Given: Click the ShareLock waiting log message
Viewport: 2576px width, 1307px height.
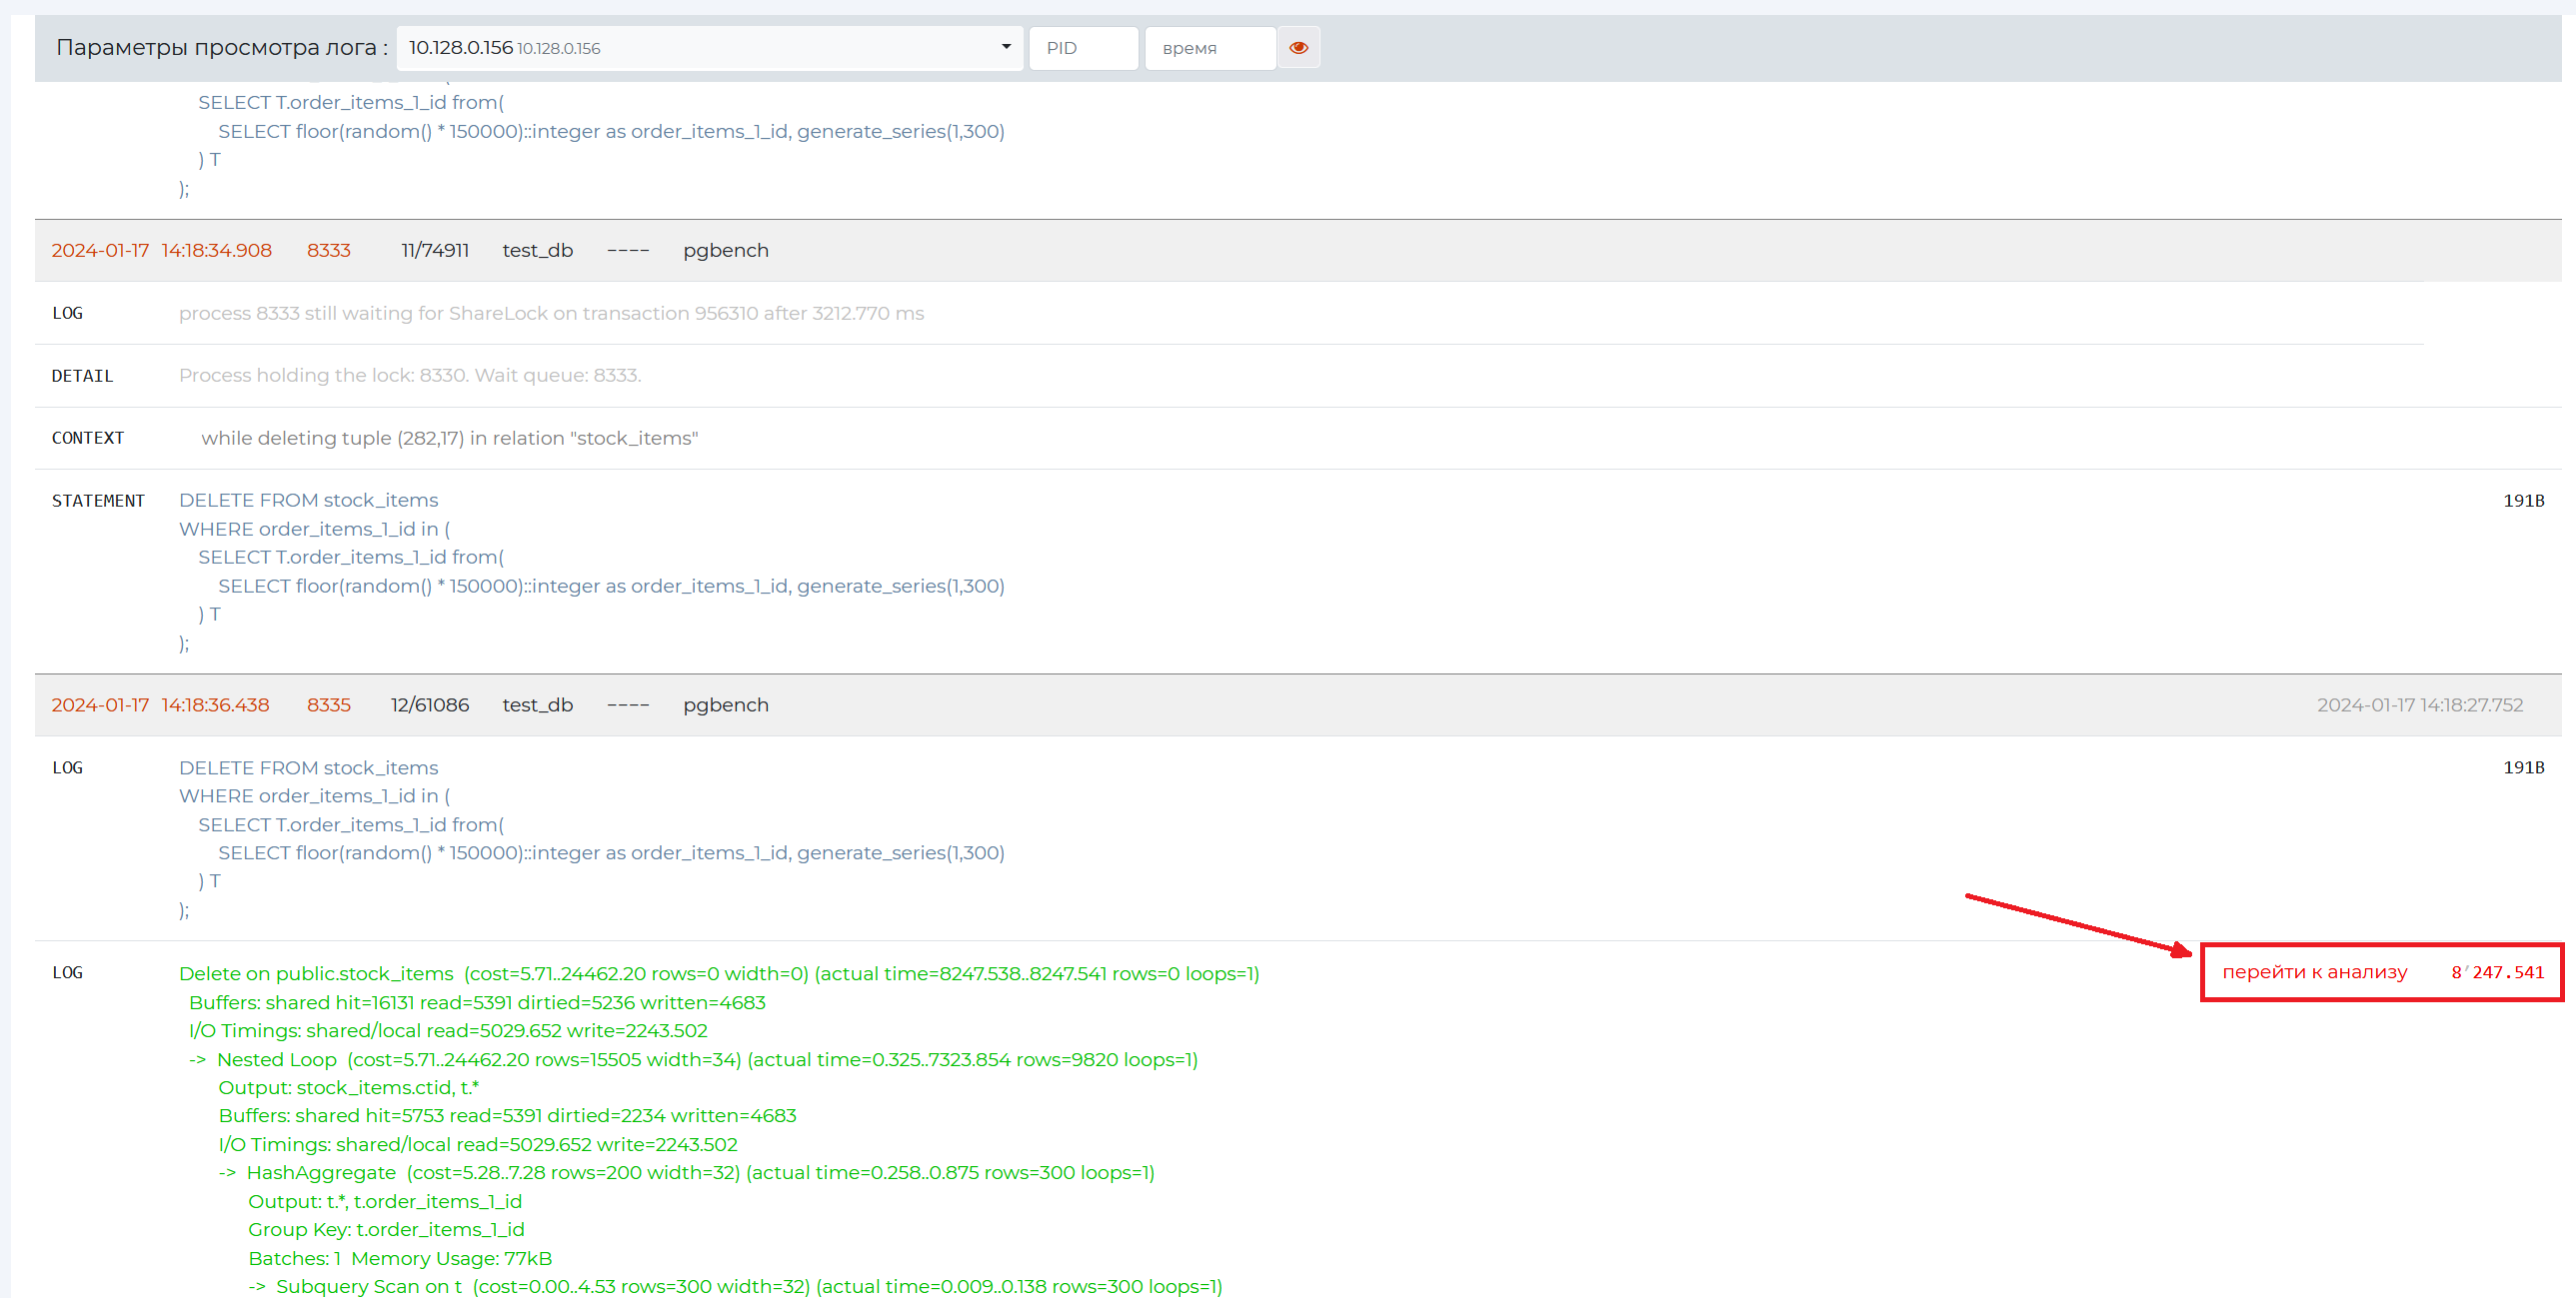Looking at the screenshot, I should 551,313.
